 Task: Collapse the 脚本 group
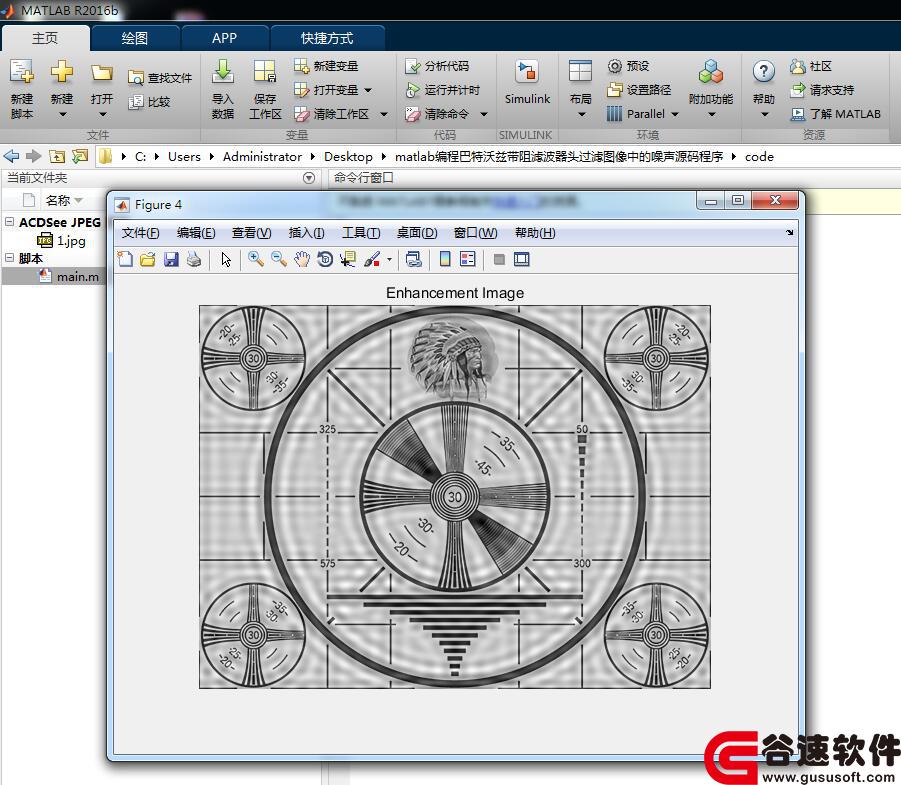pyautogui.click(x=9, y=257)
